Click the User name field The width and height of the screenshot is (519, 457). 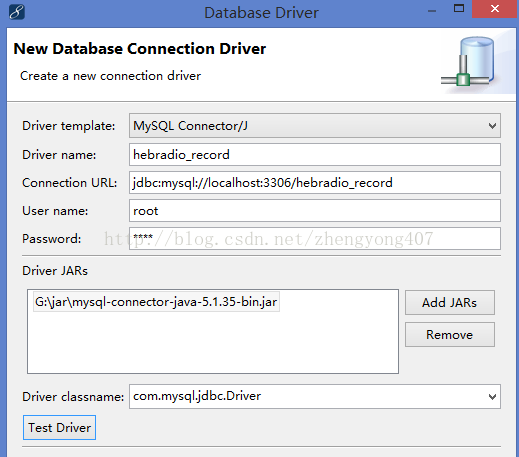coord(315,211)
